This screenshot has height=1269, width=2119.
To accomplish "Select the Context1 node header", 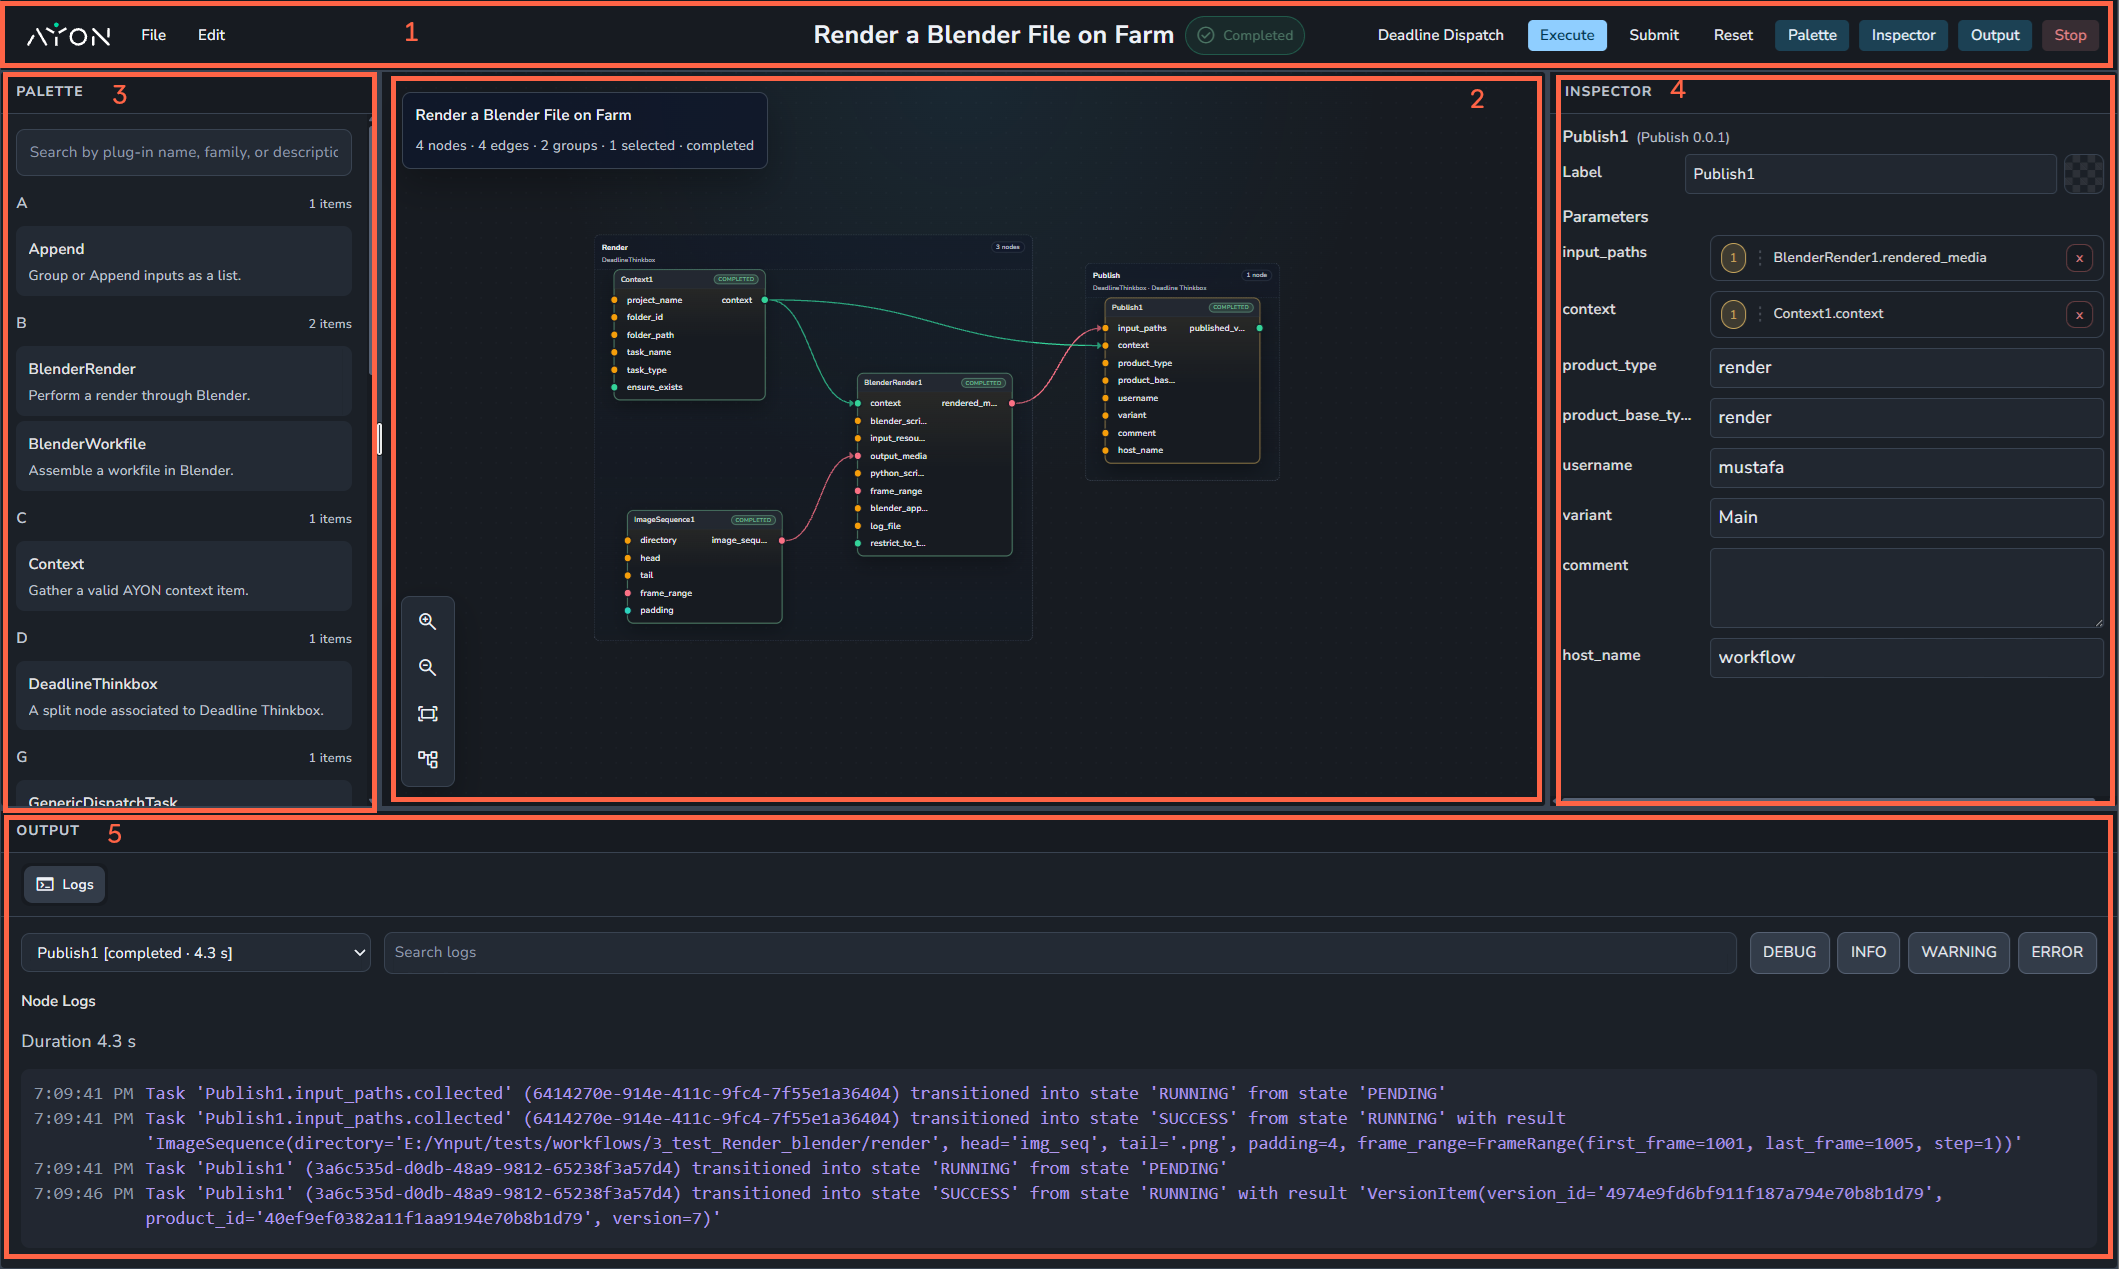I will (x=689, y=279).
